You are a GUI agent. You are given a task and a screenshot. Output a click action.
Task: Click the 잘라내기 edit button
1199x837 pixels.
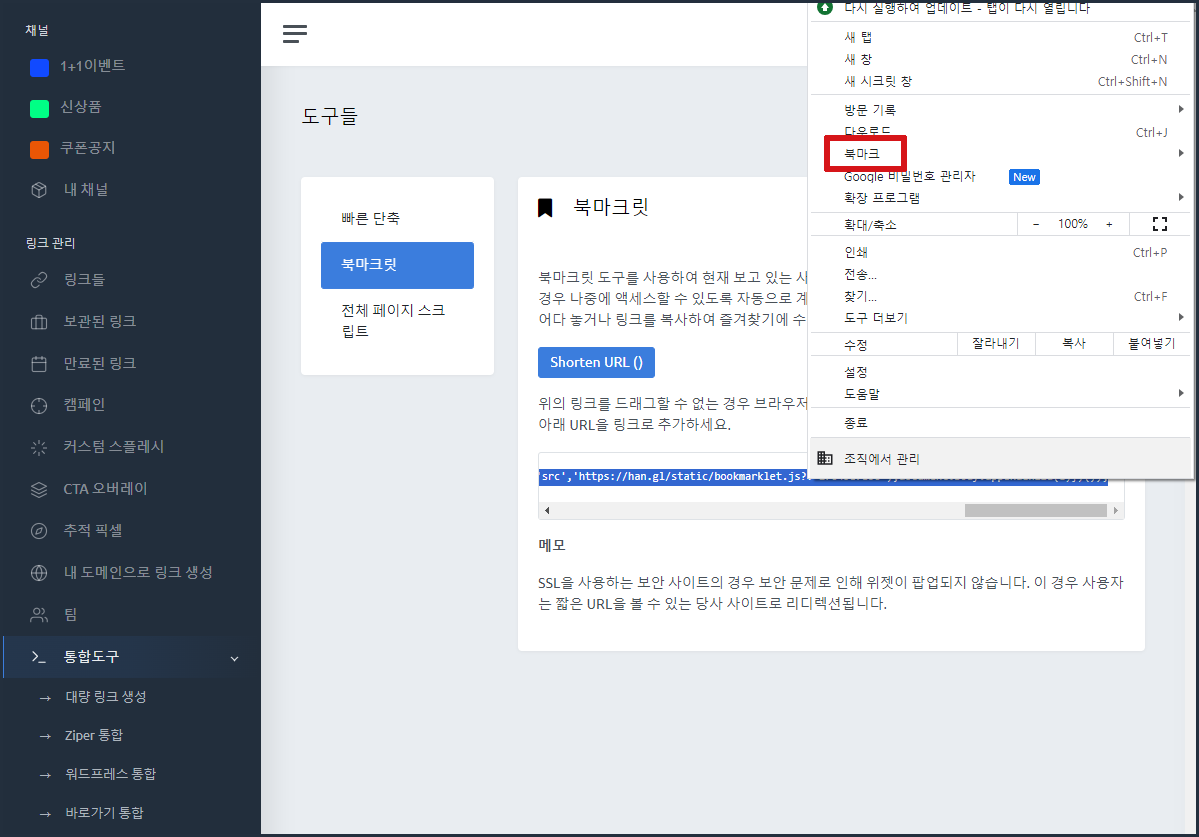(x=996, y=344)
